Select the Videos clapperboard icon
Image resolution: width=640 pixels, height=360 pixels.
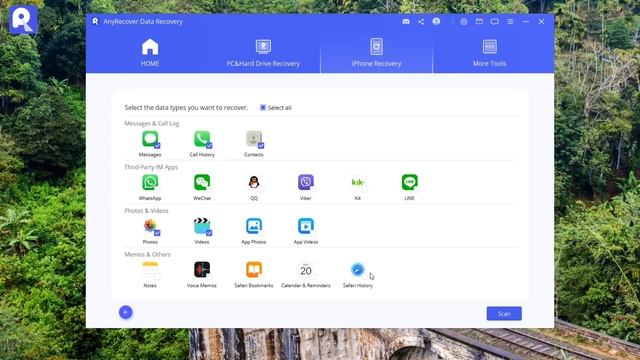(202, 226)
